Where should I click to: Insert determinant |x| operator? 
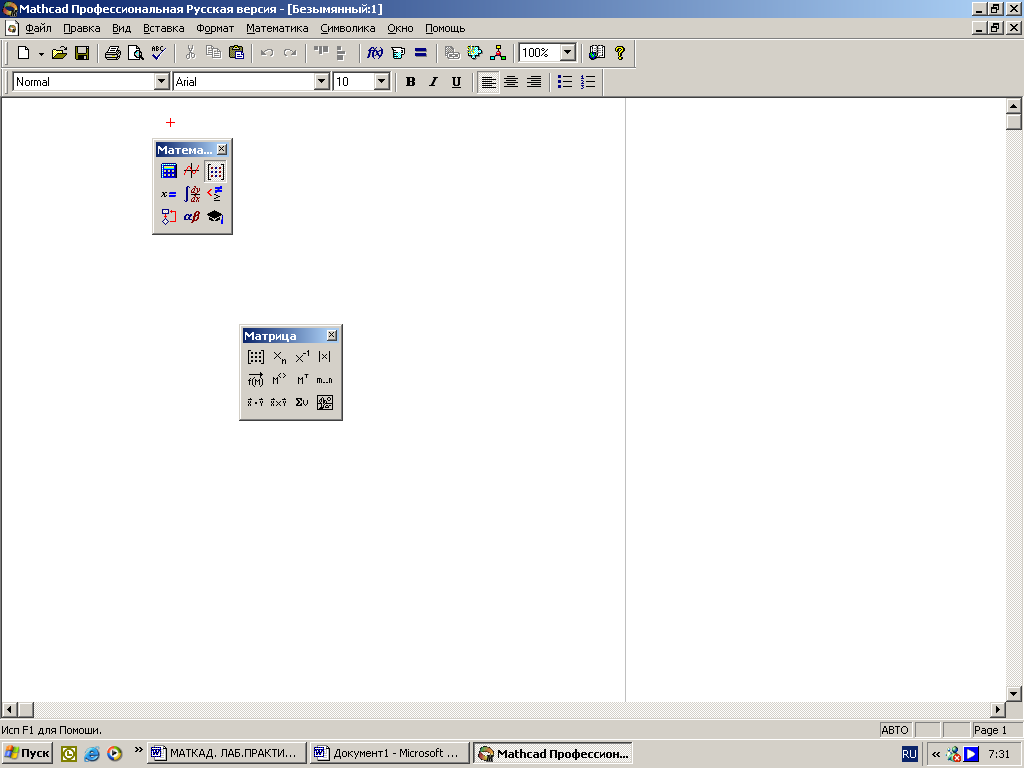pos(325,357)
